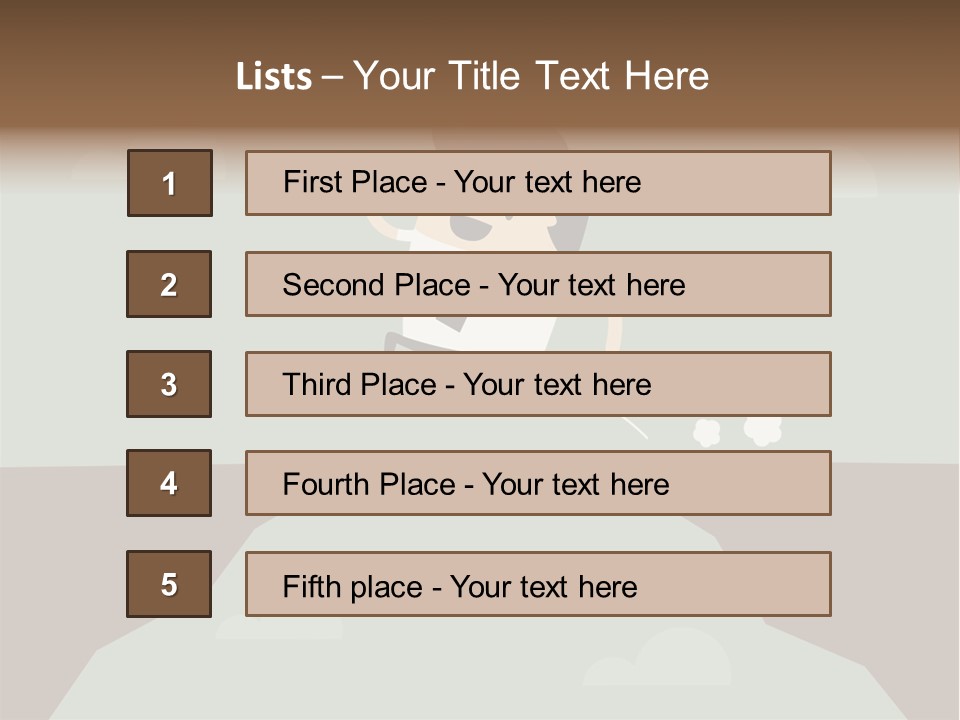Click the word Third in the list
This screenshot has height=720, width=960.
(316, 384)
